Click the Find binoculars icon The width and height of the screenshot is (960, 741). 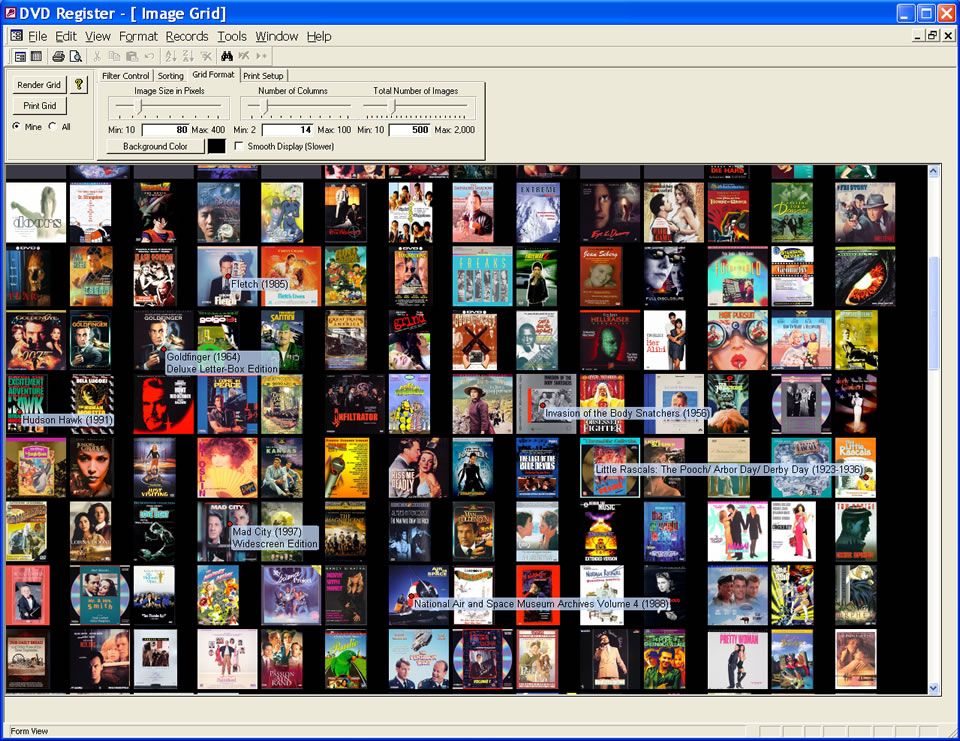click(x=227, y=56)
